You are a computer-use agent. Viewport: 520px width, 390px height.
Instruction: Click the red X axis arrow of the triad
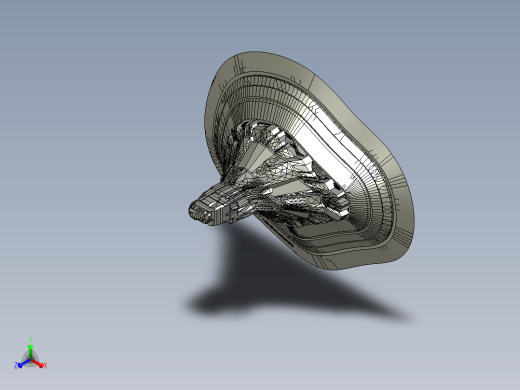(37, 363)
